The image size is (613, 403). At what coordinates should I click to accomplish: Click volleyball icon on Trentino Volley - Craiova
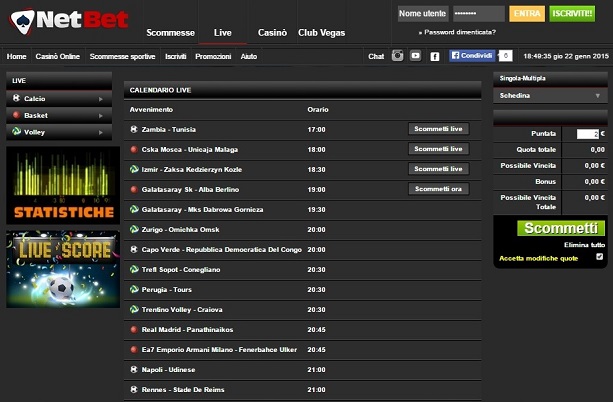click(134, 309)
